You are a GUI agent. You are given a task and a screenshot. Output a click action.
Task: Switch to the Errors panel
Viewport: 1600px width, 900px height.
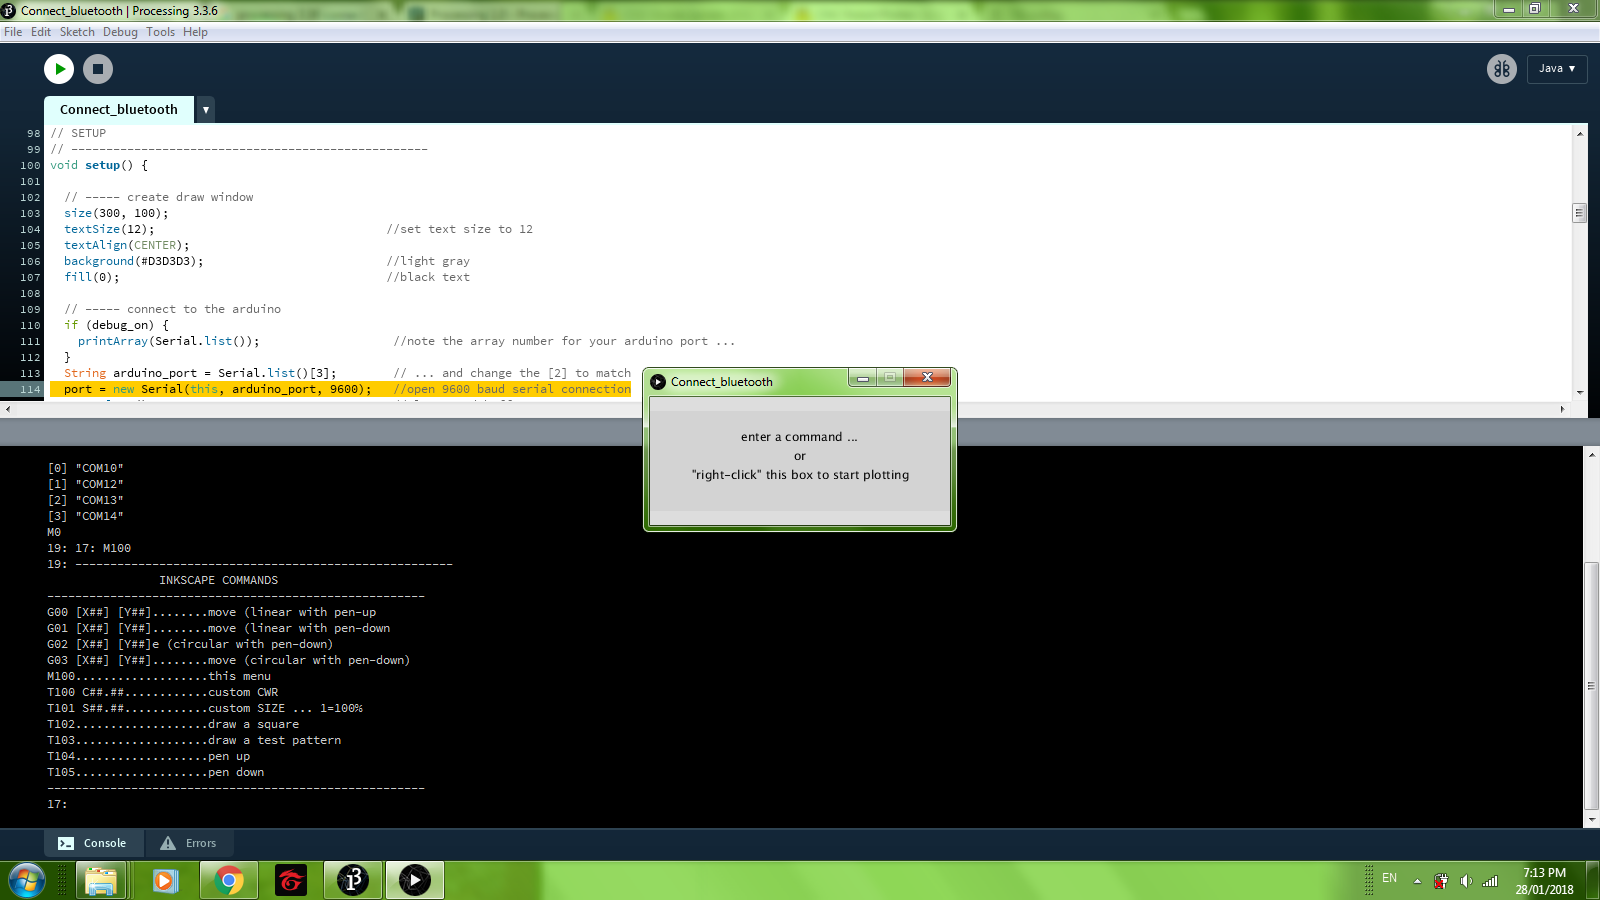click(x=189, y=843)
